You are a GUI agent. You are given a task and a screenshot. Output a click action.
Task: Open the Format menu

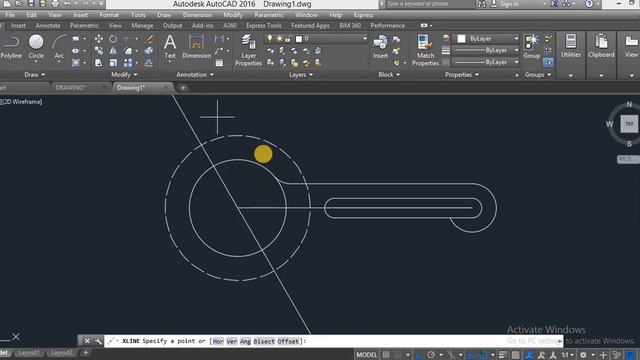109,15
